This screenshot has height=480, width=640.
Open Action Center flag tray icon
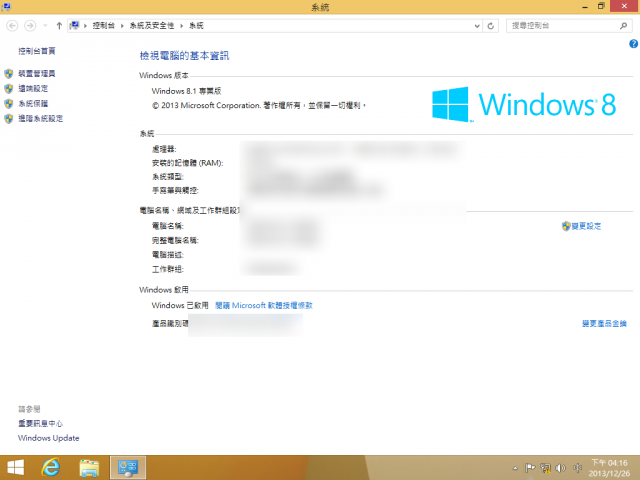coord(530,468)
